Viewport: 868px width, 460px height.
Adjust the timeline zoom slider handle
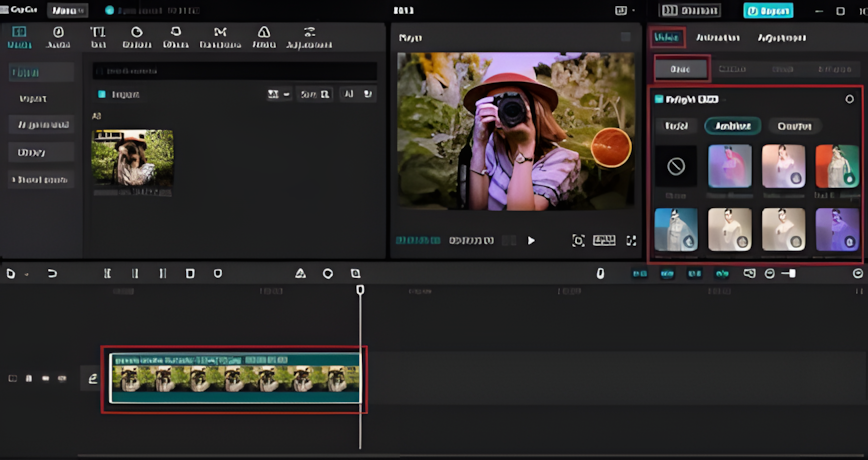(792, 273)
